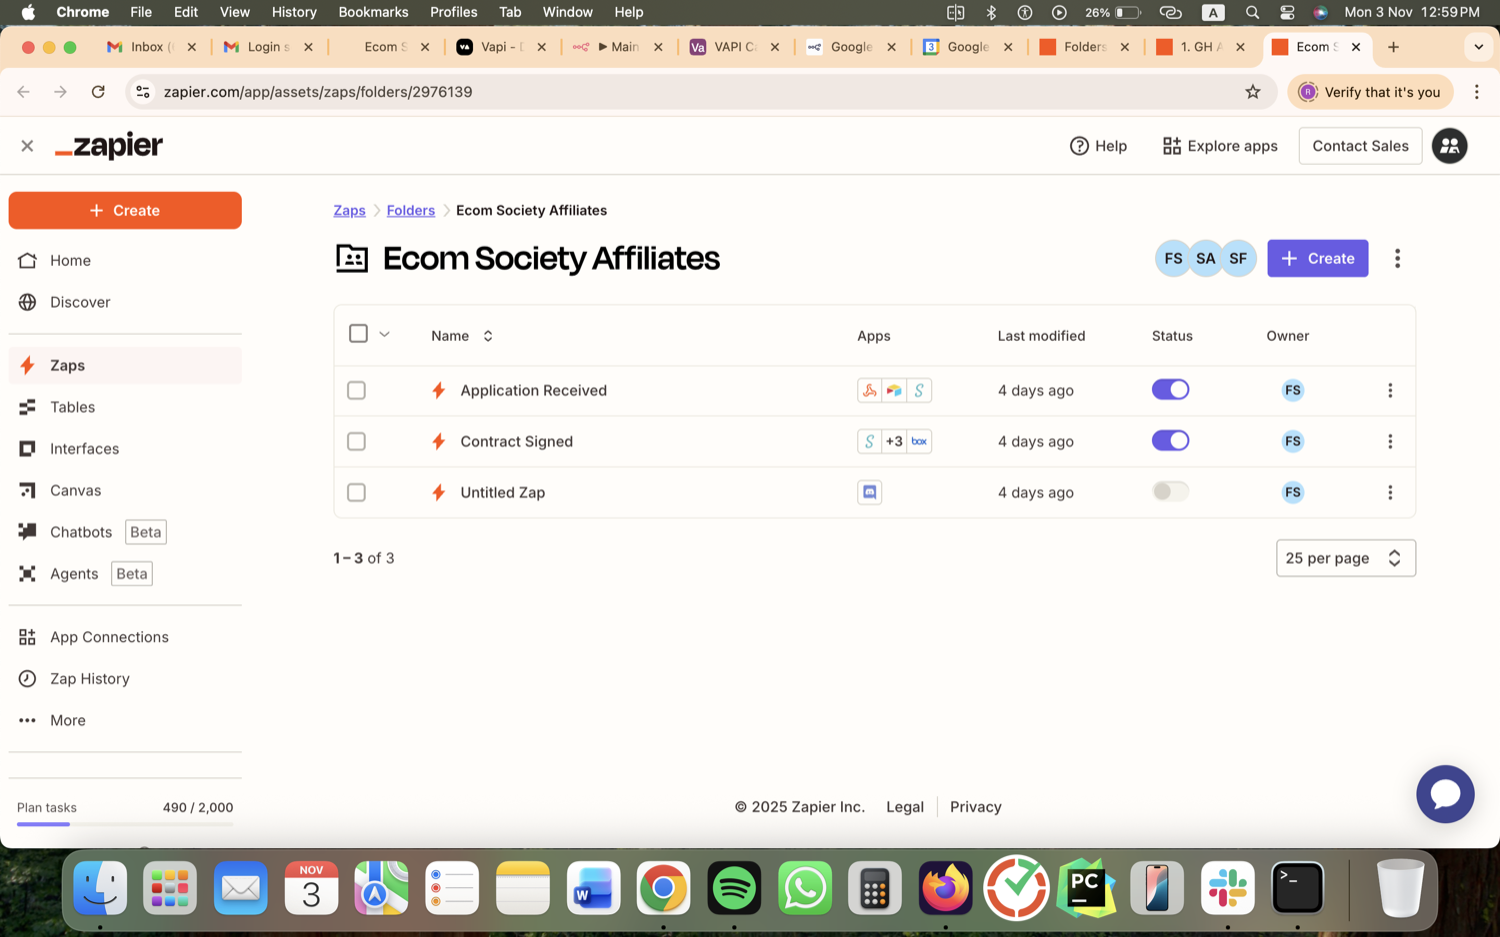Open a new Chrome tab
The height and width of the screenshot is (937, 1500).
[x=1393, y=47]
